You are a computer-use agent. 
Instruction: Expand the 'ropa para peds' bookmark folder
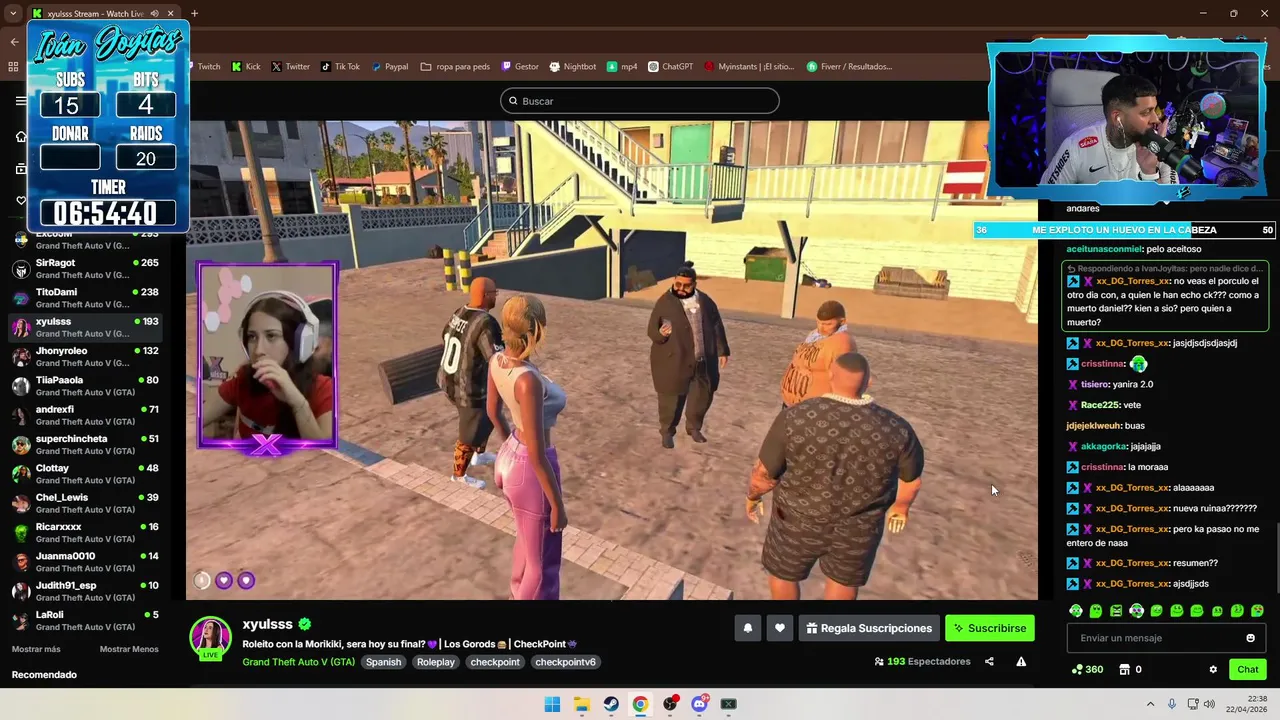(x=455, y=67)
